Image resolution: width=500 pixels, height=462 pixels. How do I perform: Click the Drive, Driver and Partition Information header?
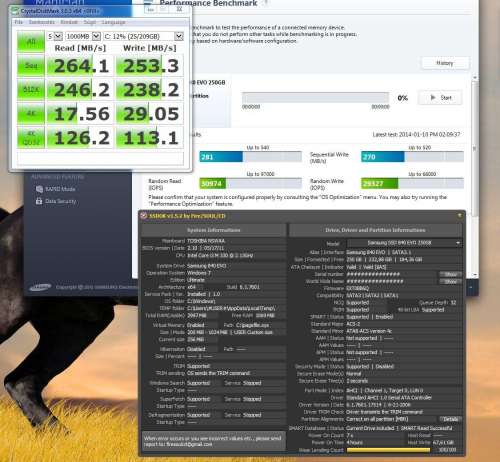[375, 230]
